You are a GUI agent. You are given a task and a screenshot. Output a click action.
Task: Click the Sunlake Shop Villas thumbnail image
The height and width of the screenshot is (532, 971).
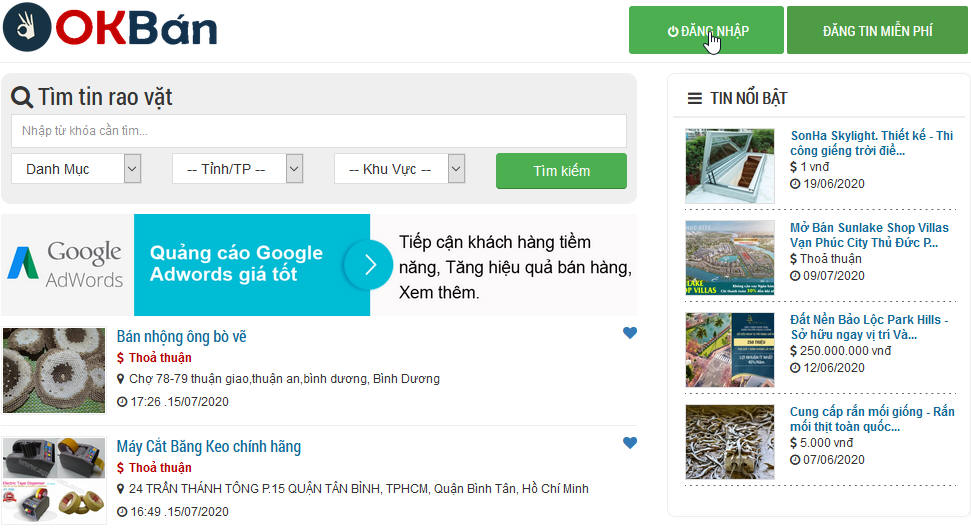click(729, 258)
